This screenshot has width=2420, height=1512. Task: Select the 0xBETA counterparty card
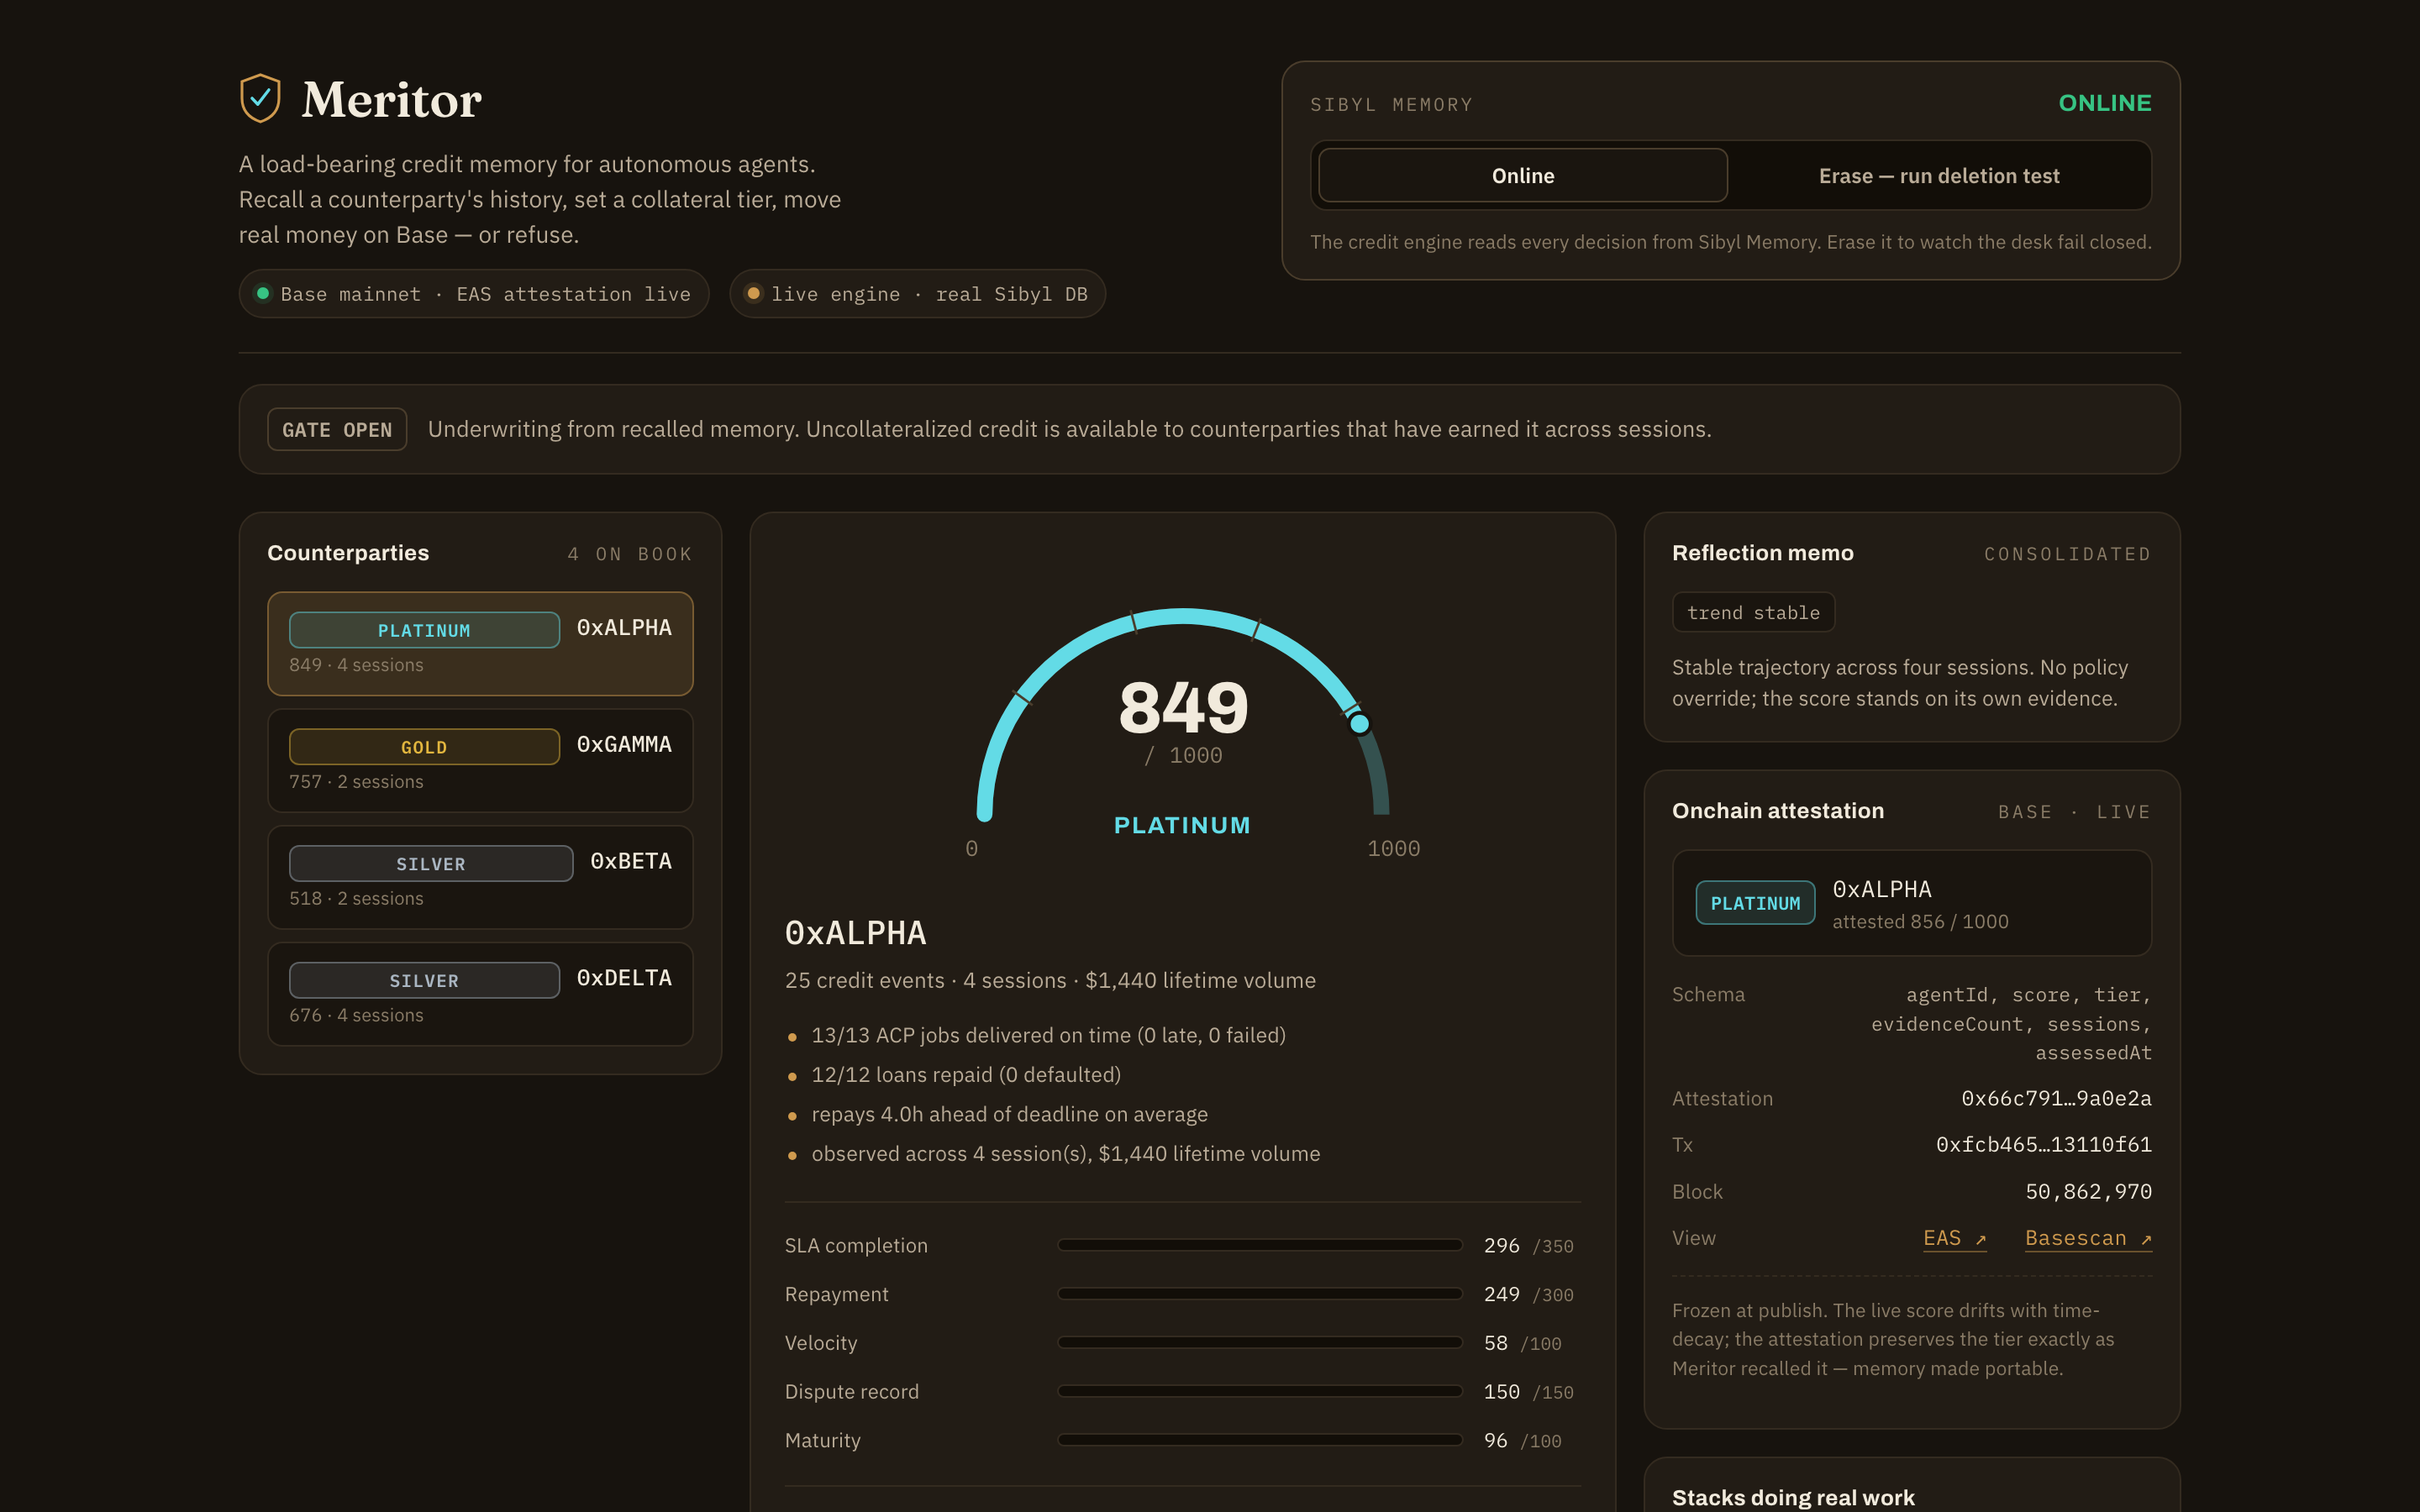[x=480, y=877]
